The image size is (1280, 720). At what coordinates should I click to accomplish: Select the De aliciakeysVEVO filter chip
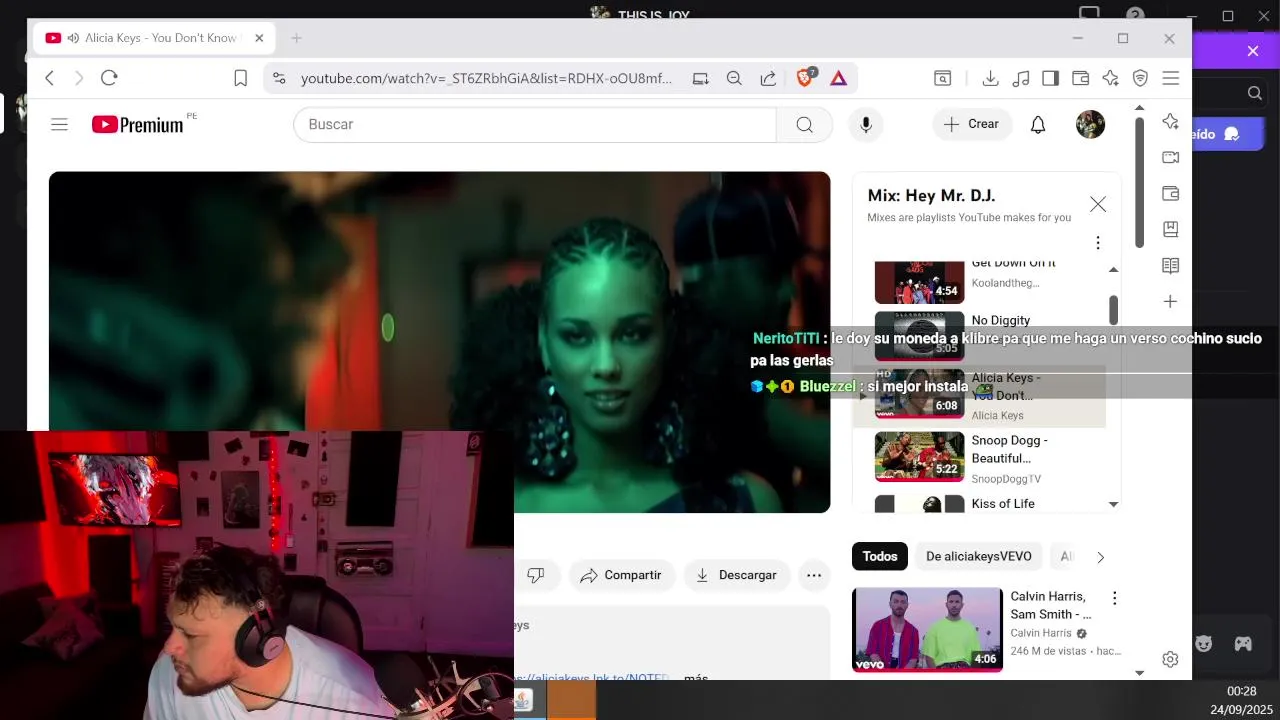(x=978, y=556)
